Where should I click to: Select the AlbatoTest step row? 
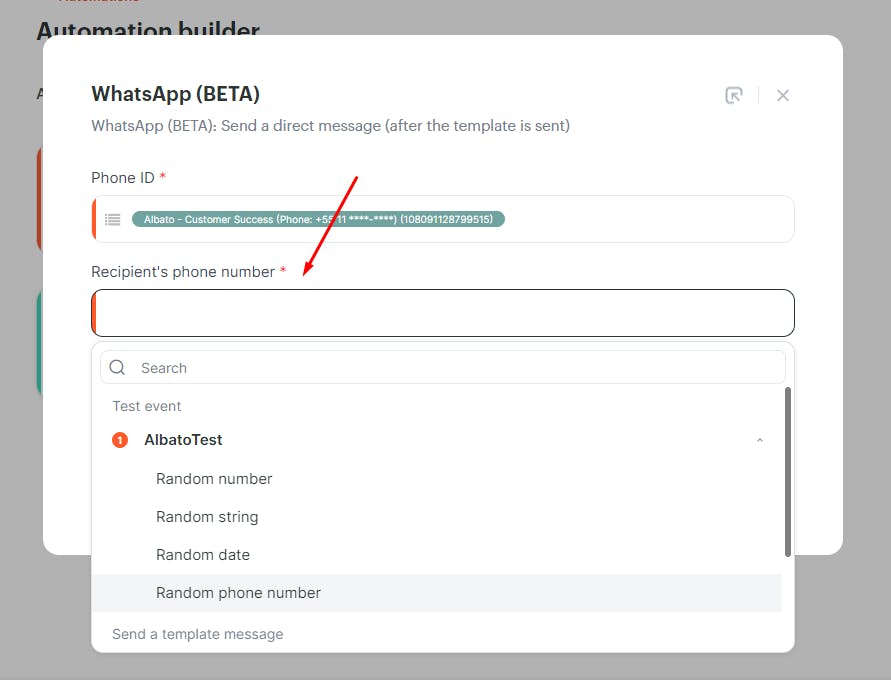(x=436, y=440)
